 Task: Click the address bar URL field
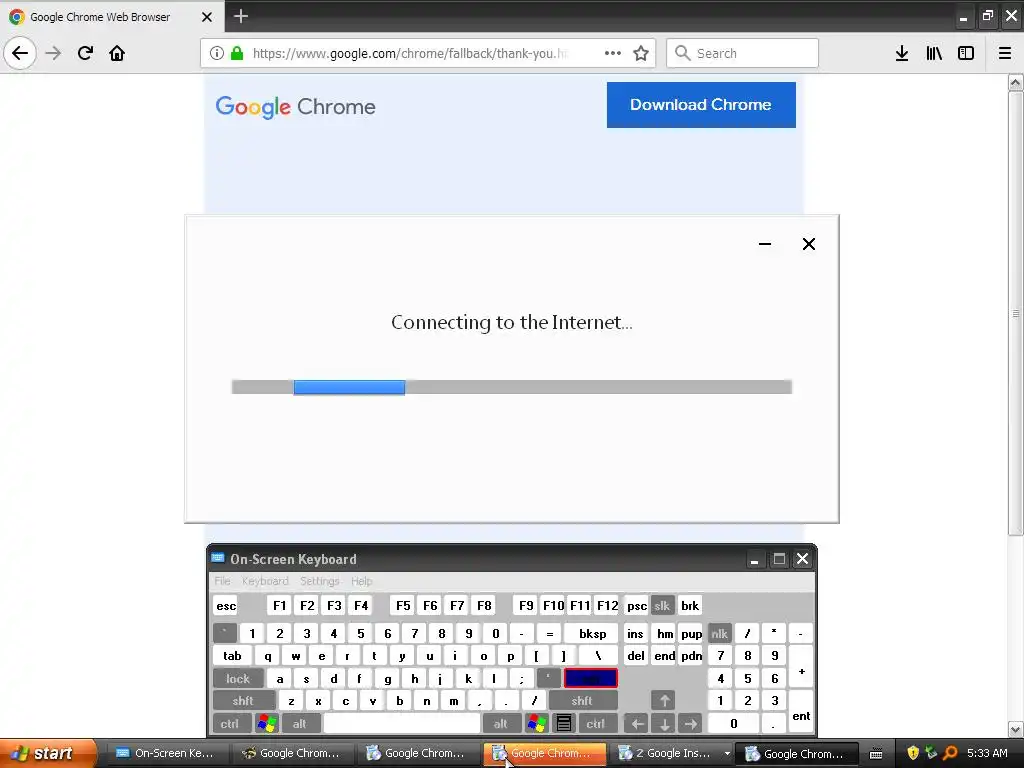(411, 53)
